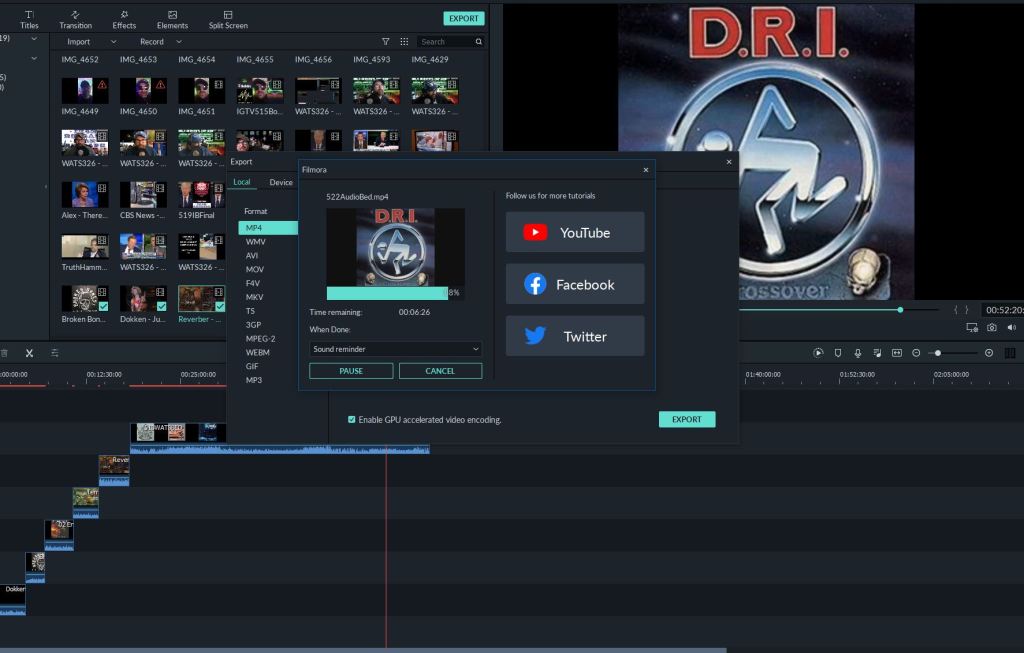Click the snapshot camera icon
The image size is (1024, 653).
click(x=991, y=328)
